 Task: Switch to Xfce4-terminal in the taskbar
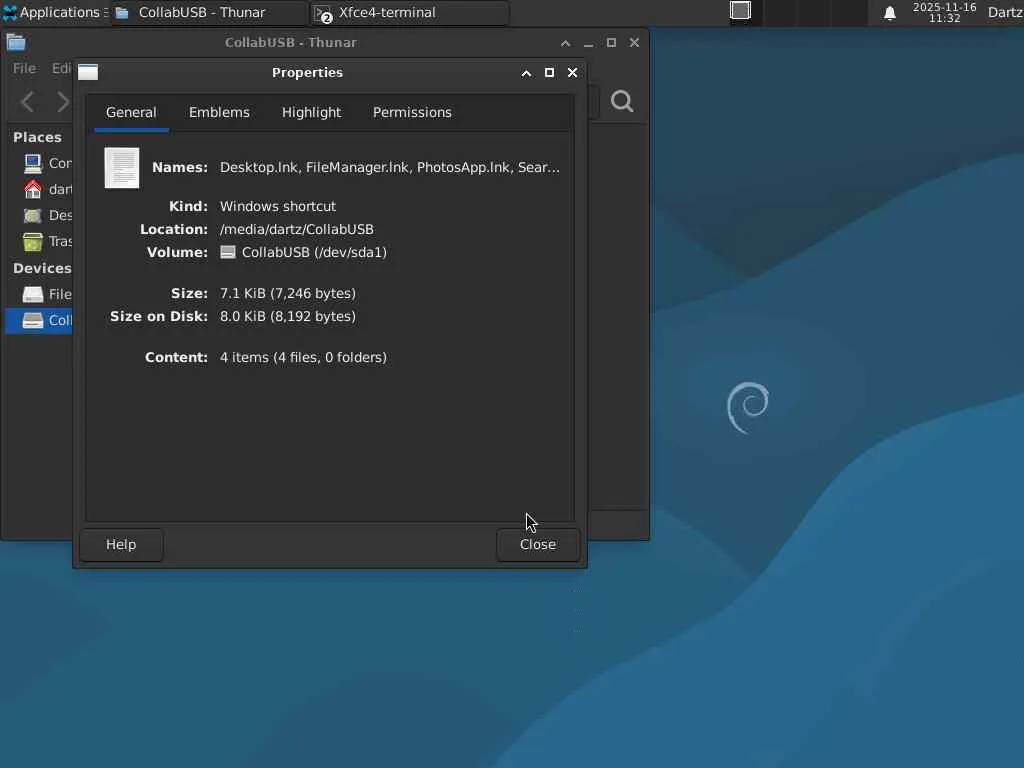point(410,12)
